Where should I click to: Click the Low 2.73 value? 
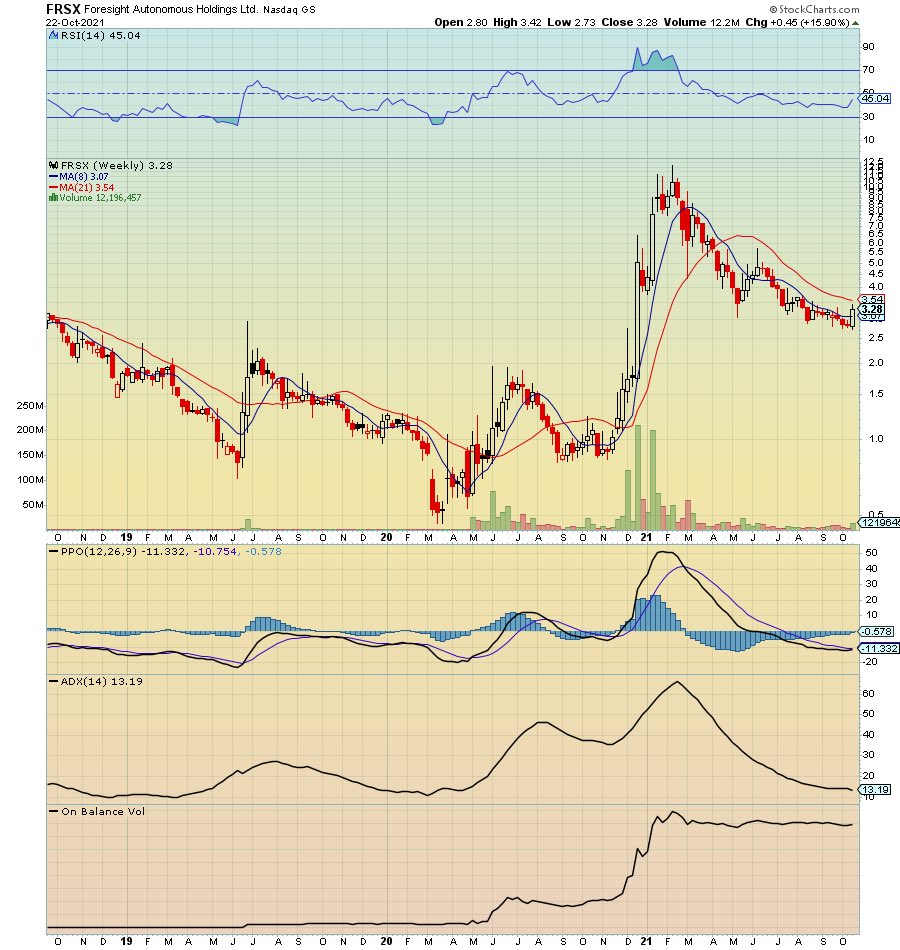point(572,22)
